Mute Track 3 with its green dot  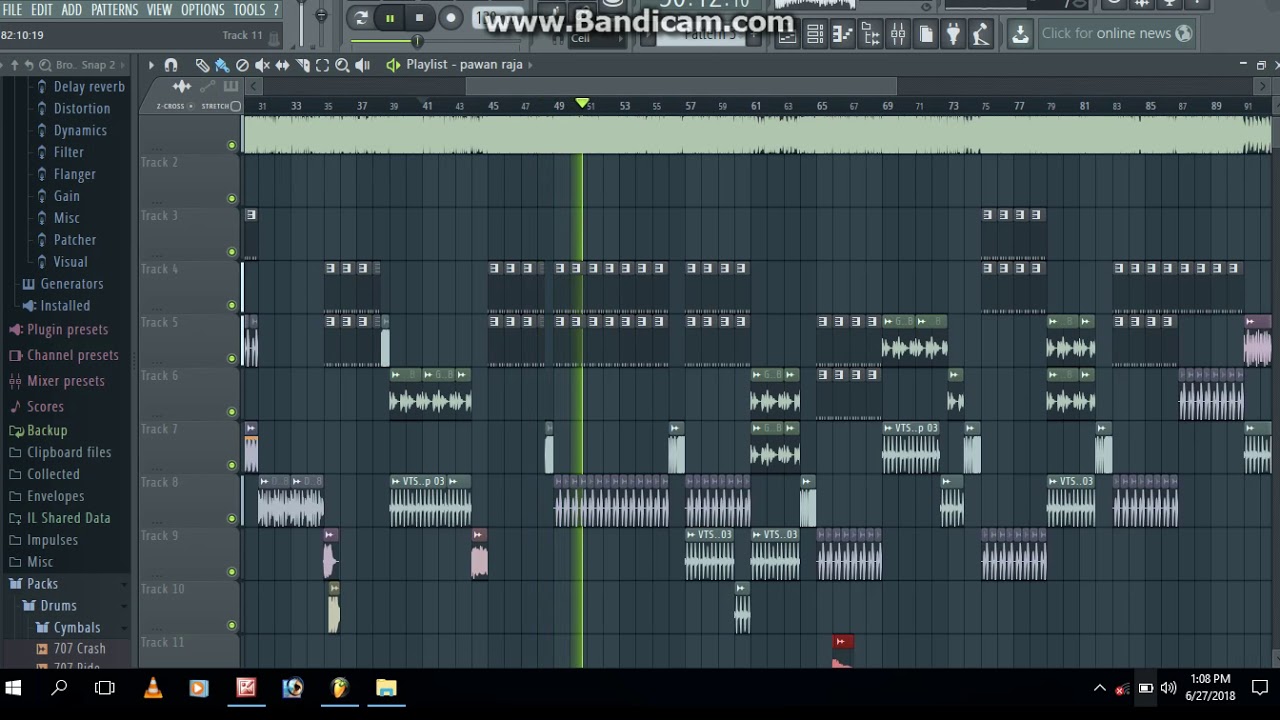[x=232, y=252]
